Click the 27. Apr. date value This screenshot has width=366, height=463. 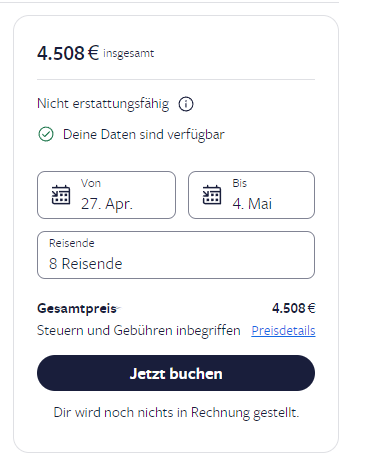[107, 204]
